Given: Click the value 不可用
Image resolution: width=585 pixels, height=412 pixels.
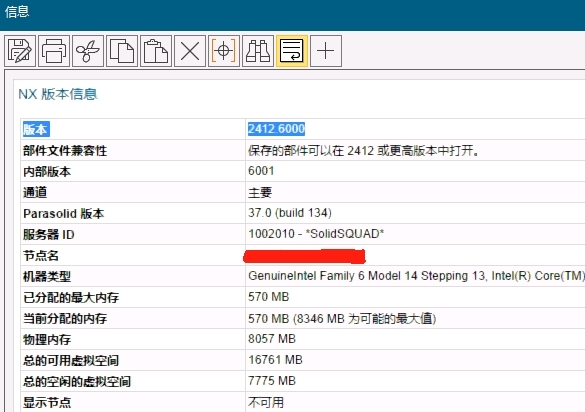Looking at the screenshot, I should point(266,402).
